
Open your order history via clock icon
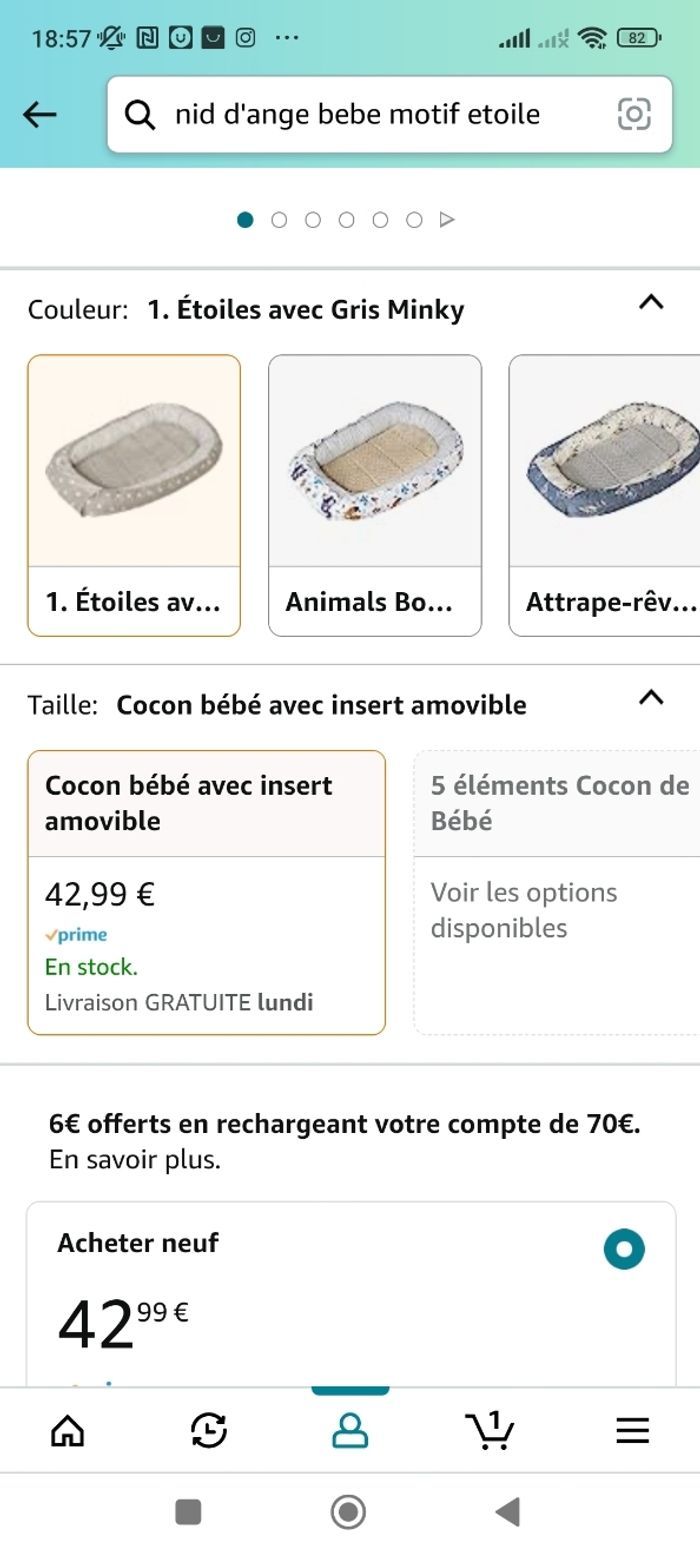pos(207,1430)
